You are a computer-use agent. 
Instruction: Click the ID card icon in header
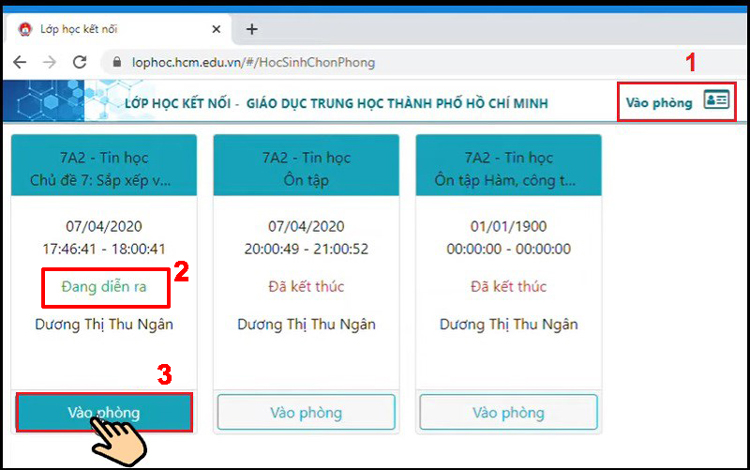coord(716,100)
